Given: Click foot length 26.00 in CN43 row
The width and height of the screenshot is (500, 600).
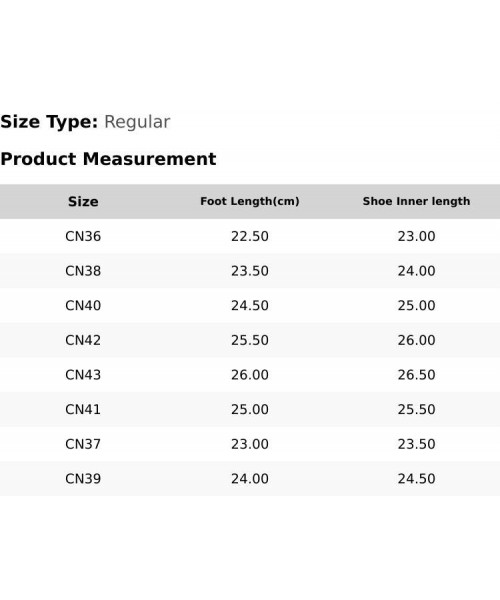Looking at the screenshot, I should (250, 375).
